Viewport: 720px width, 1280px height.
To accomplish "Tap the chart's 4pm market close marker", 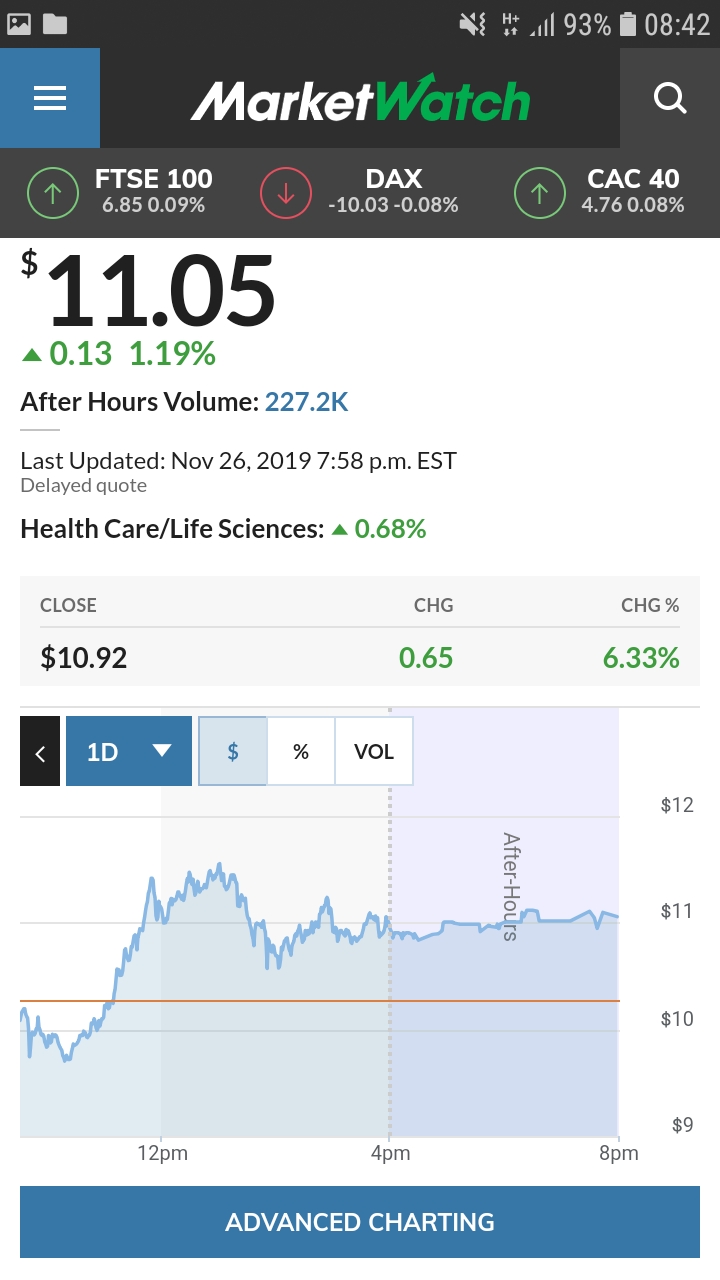I will click(390, 1153).
